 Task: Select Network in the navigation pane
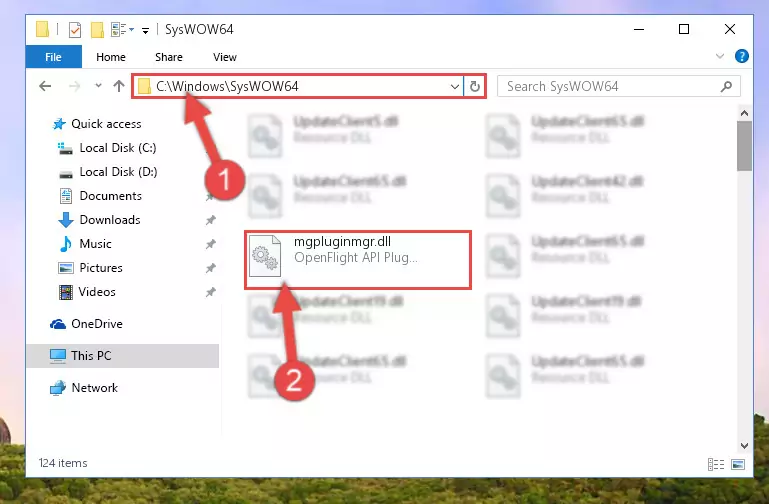pyautogui.click(x=95, y=387)
